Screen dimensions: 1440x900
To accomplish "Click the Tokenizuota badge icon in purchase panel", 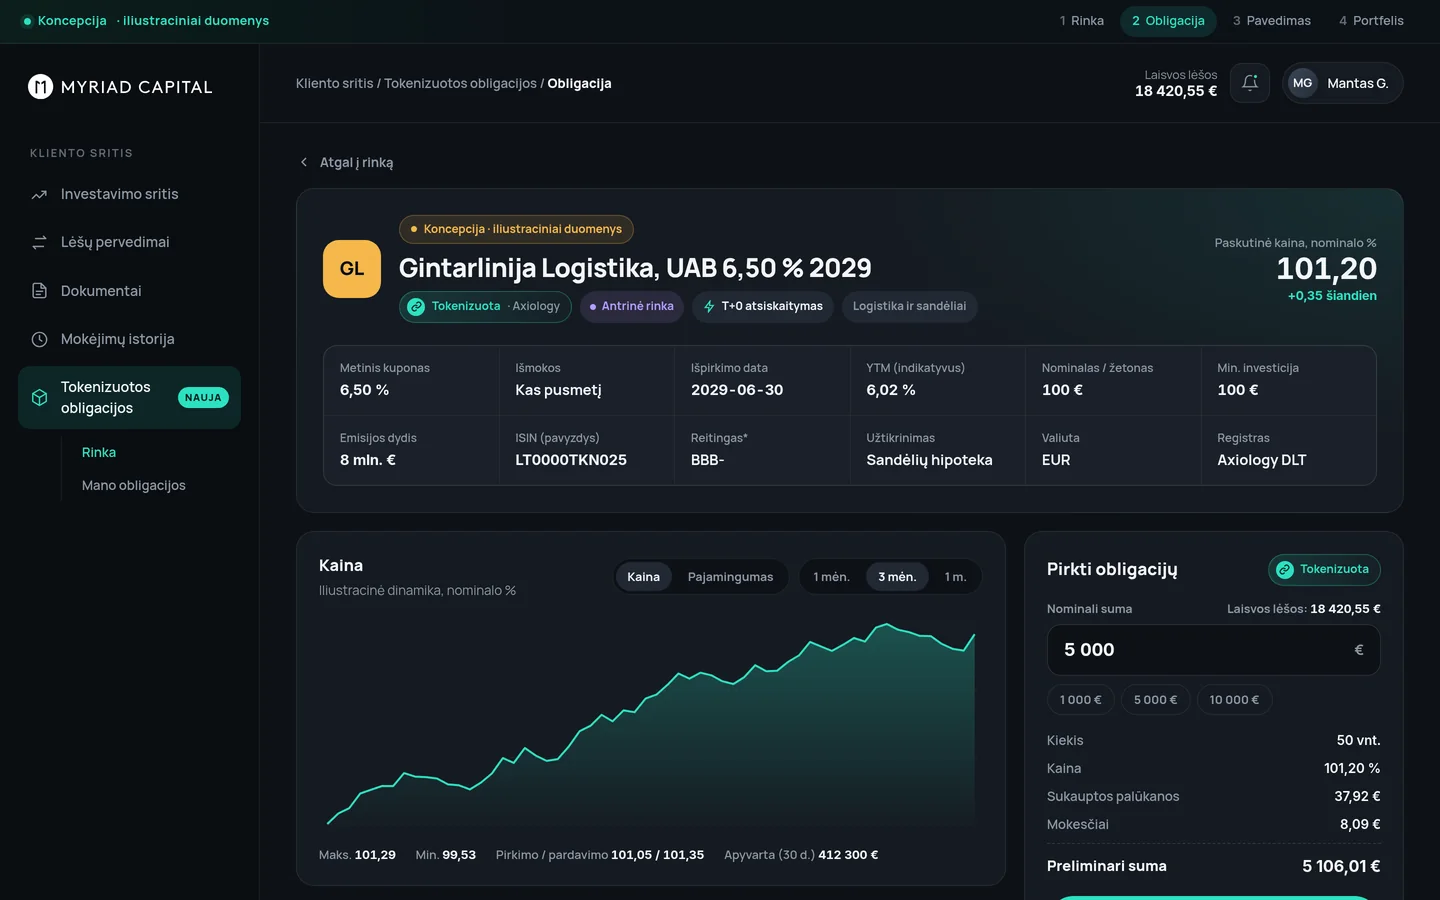I will pos(1285,570).
